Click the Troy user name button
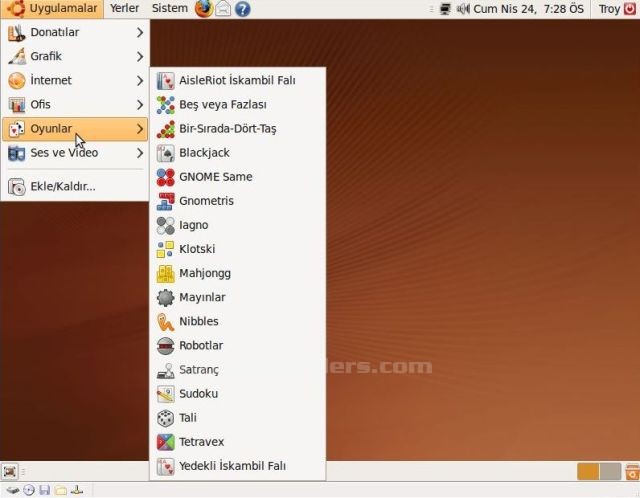 tap(609, 9)
